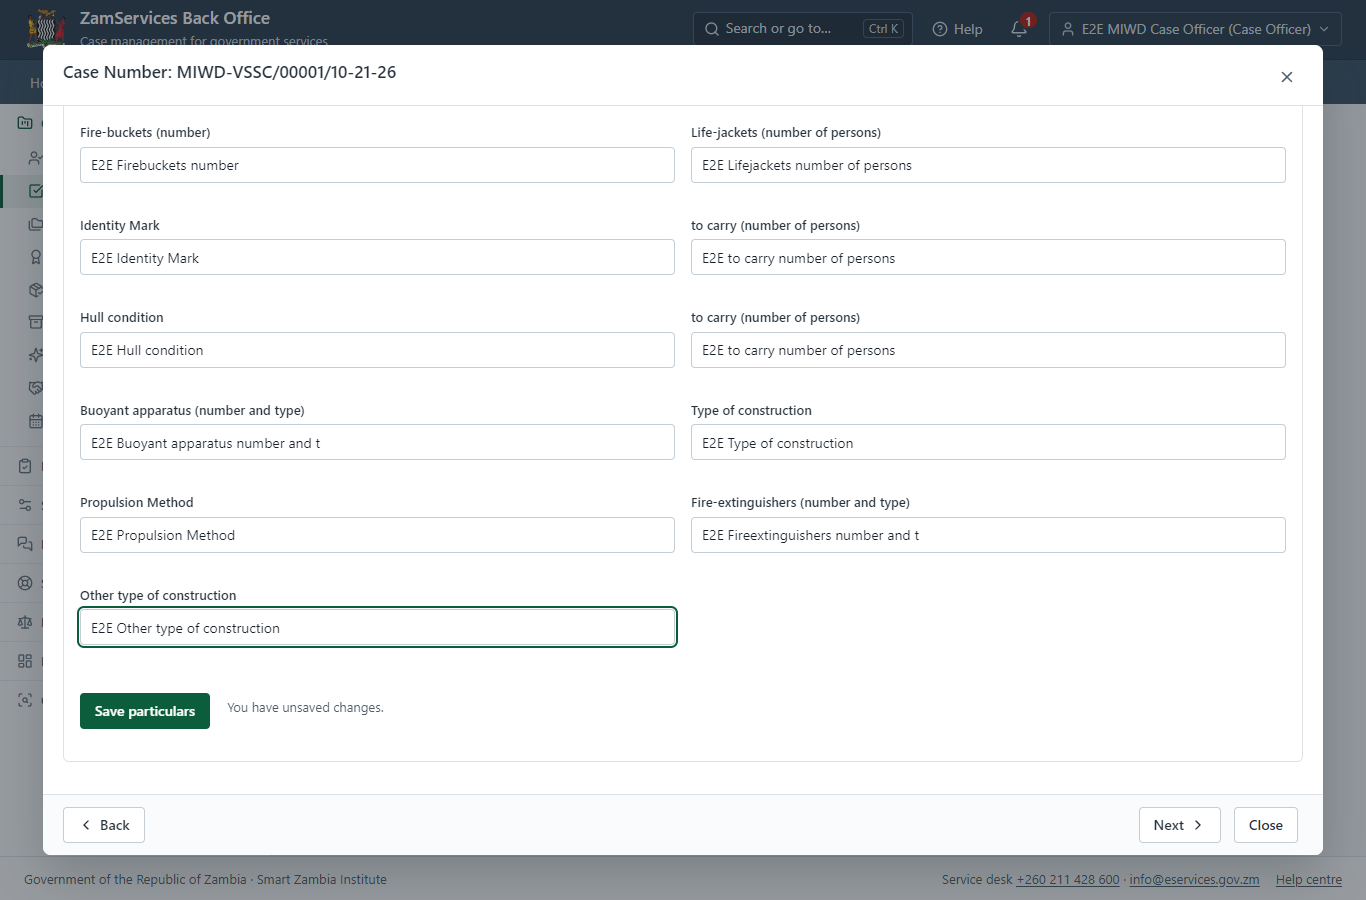Open the chat messages sidebar icon
The height and width of the screenshot is (900, 1366).
(25, 544)
